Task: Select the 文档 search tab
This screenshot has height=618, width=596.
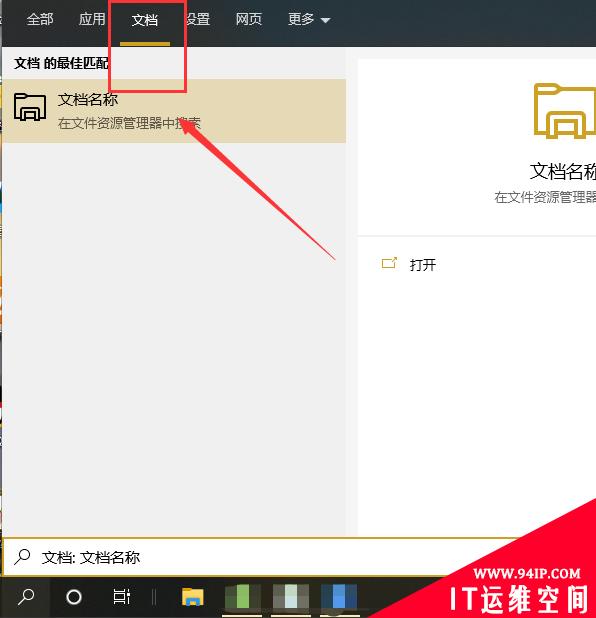Action: pyautogui.click(x=145, y=20)
